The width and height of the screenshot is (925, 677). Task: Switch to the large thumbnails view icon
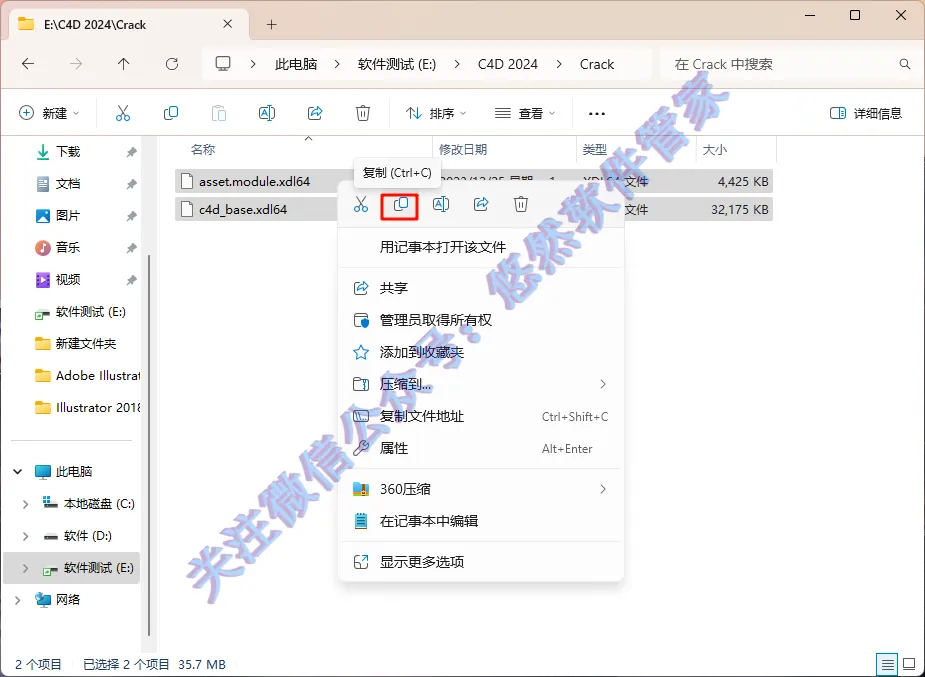tap(909, 665)
